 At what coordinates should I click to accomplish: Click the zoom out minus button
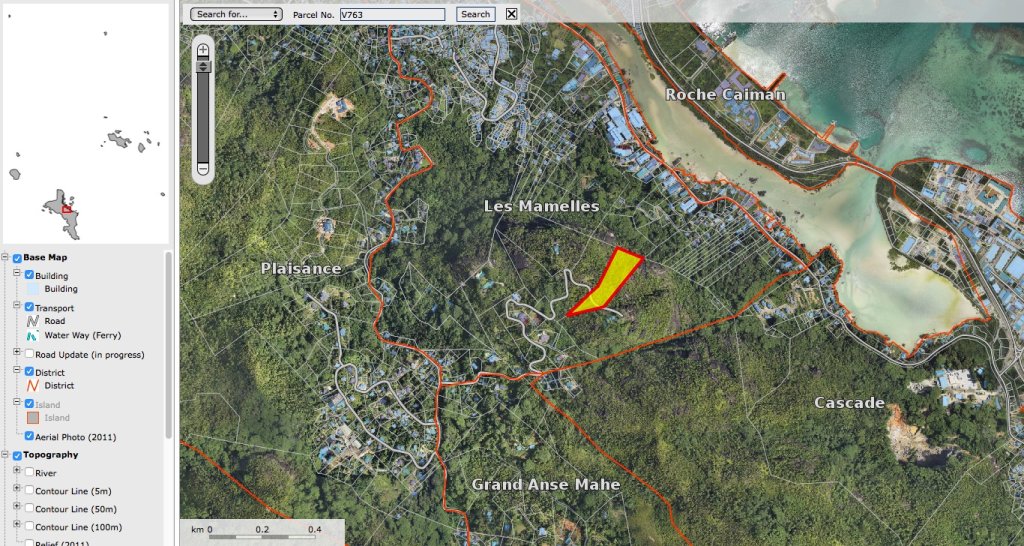pos(203,170)
